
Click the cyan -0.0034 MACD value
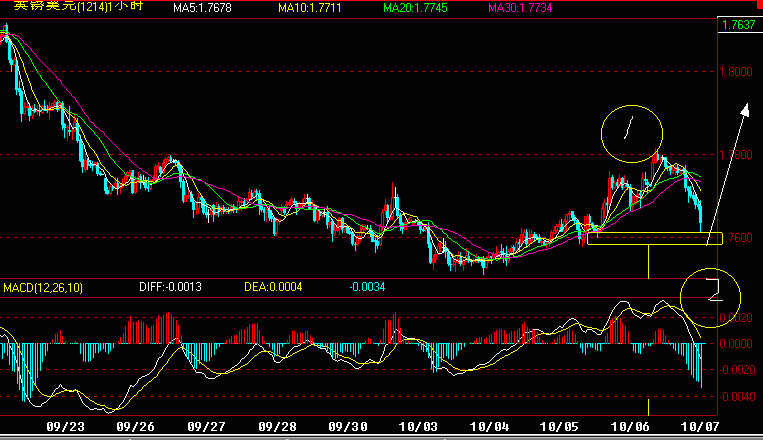pyautogui.click(x=367, y=287)
